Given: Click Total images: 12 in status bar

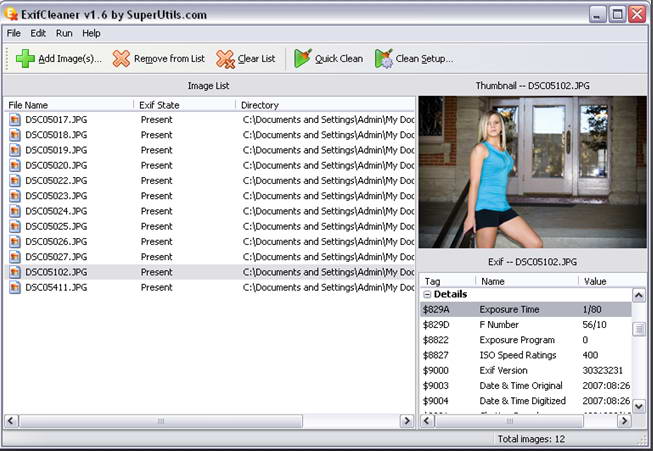Looking at the screenshot, I should 531,439.
